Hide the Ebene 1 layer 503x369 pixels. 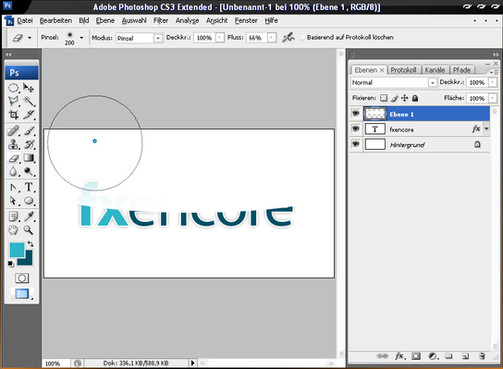click(x=356, y=114)
